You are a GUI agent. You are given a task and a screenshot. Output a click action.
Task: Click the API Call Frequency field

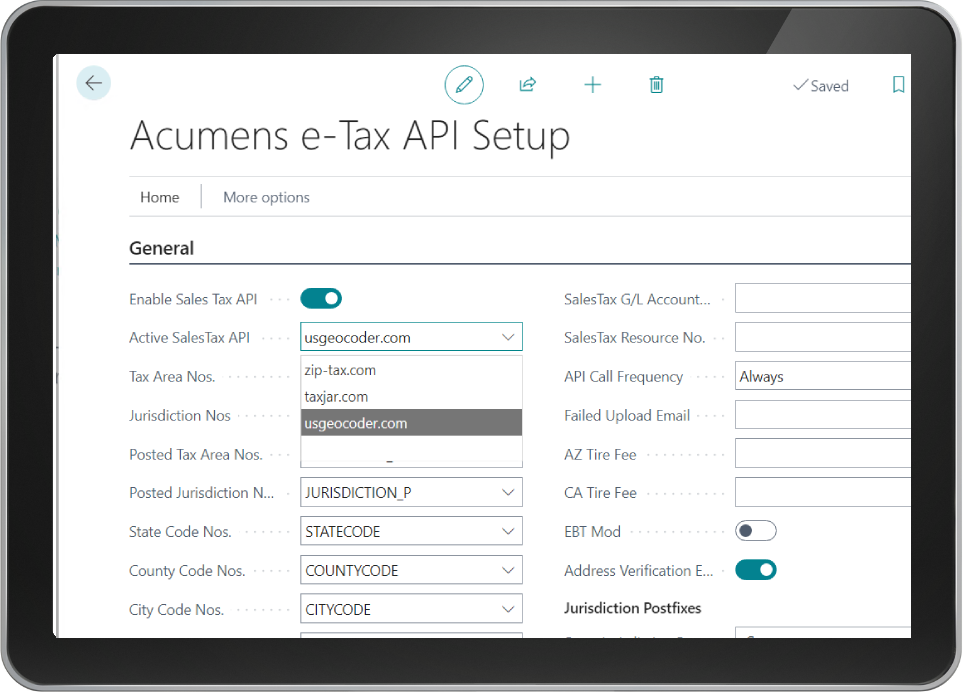point(823,376)
